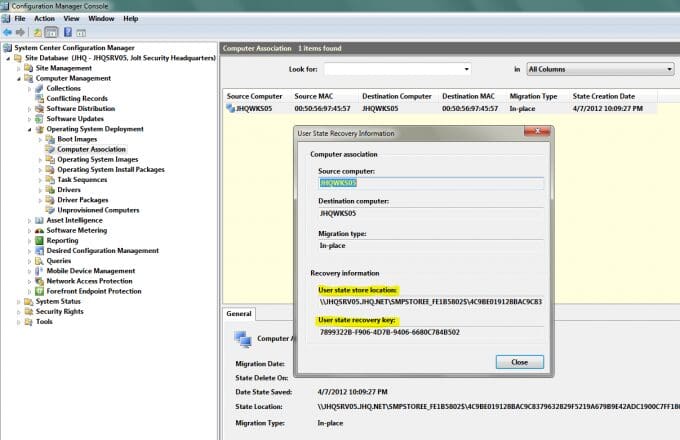This screenshot has width=680, height=440.
Task: Open the Look for dropdown arrow
Action: pos(467,69)
